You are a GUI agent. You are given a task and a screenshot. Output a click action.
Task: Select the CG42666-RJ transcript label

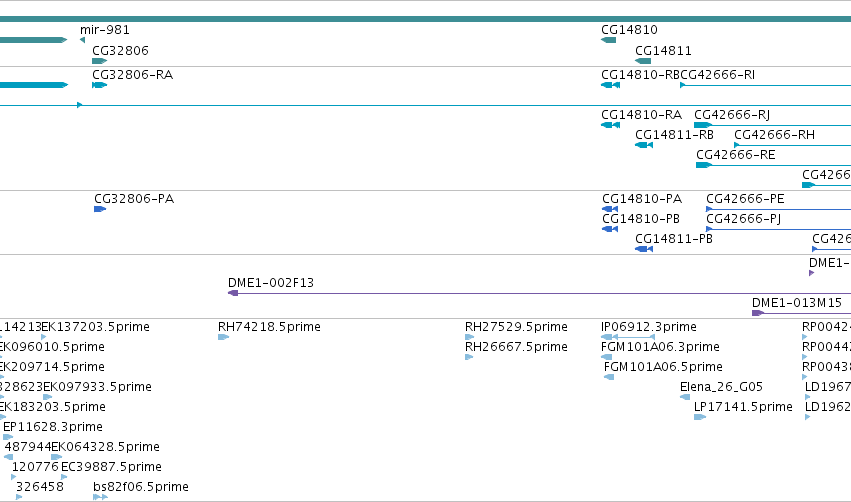tap(732, 115)
